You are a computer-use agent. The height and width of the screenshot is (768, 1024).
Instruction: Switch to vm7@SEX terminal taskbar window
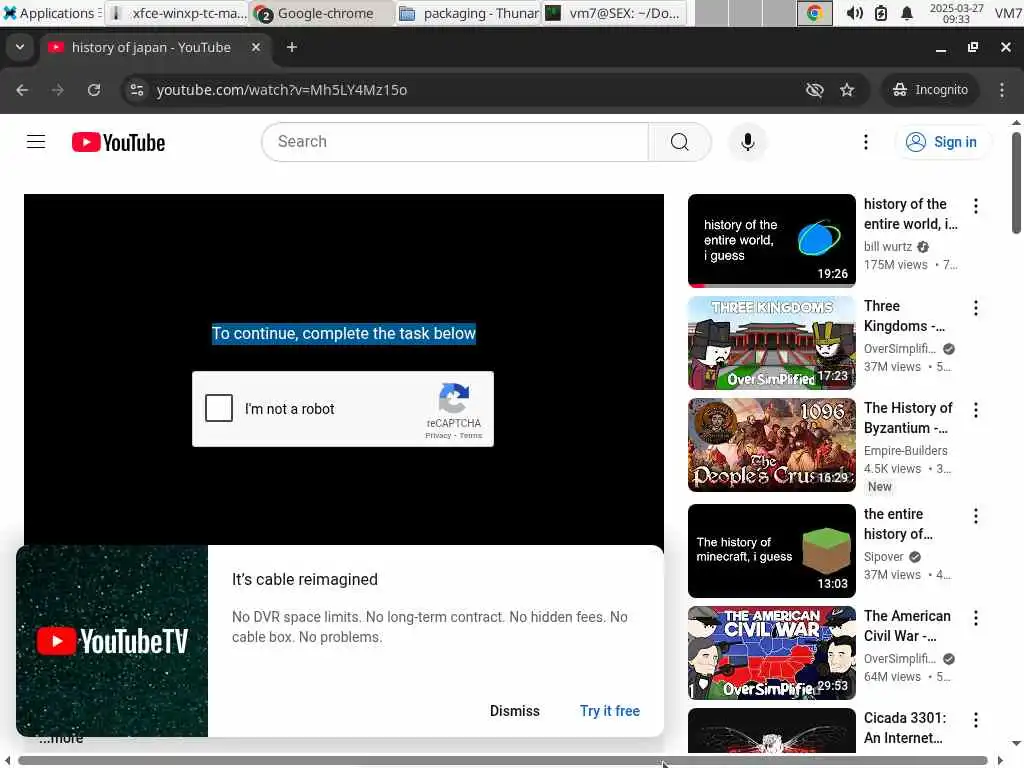[614, 13]
